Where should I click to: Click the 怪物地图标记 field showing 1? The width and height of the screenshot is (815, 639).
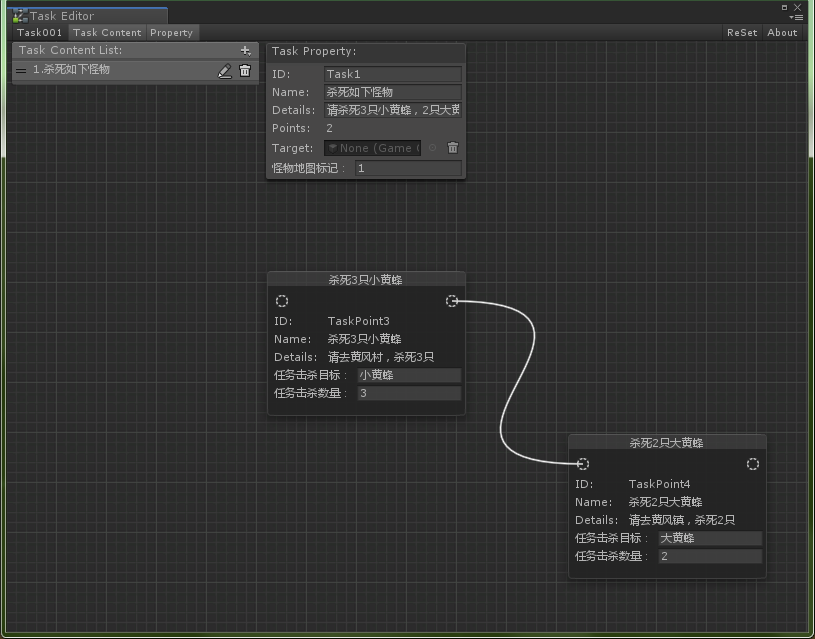(x=408, y=168)
